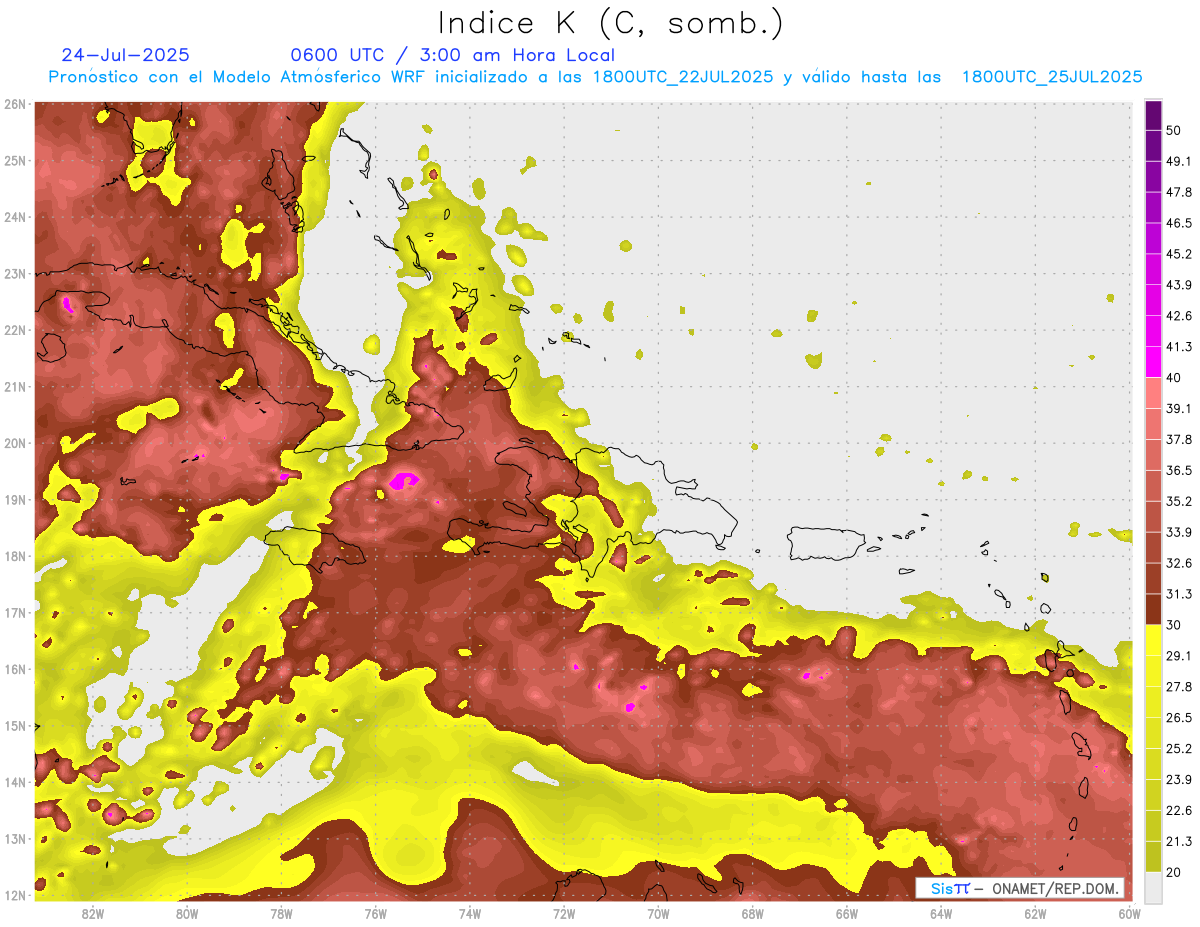Click the '0600 UTC / 3:00 am Hora Local' text

[452, 55]
